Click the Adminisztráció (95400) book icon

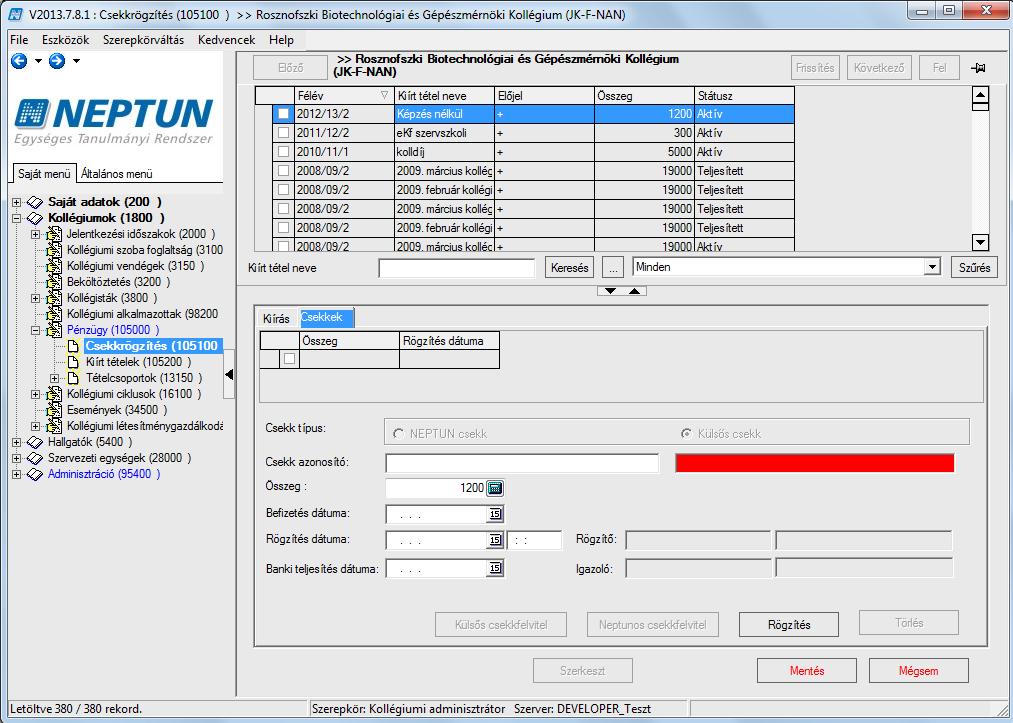click(35, 474)
